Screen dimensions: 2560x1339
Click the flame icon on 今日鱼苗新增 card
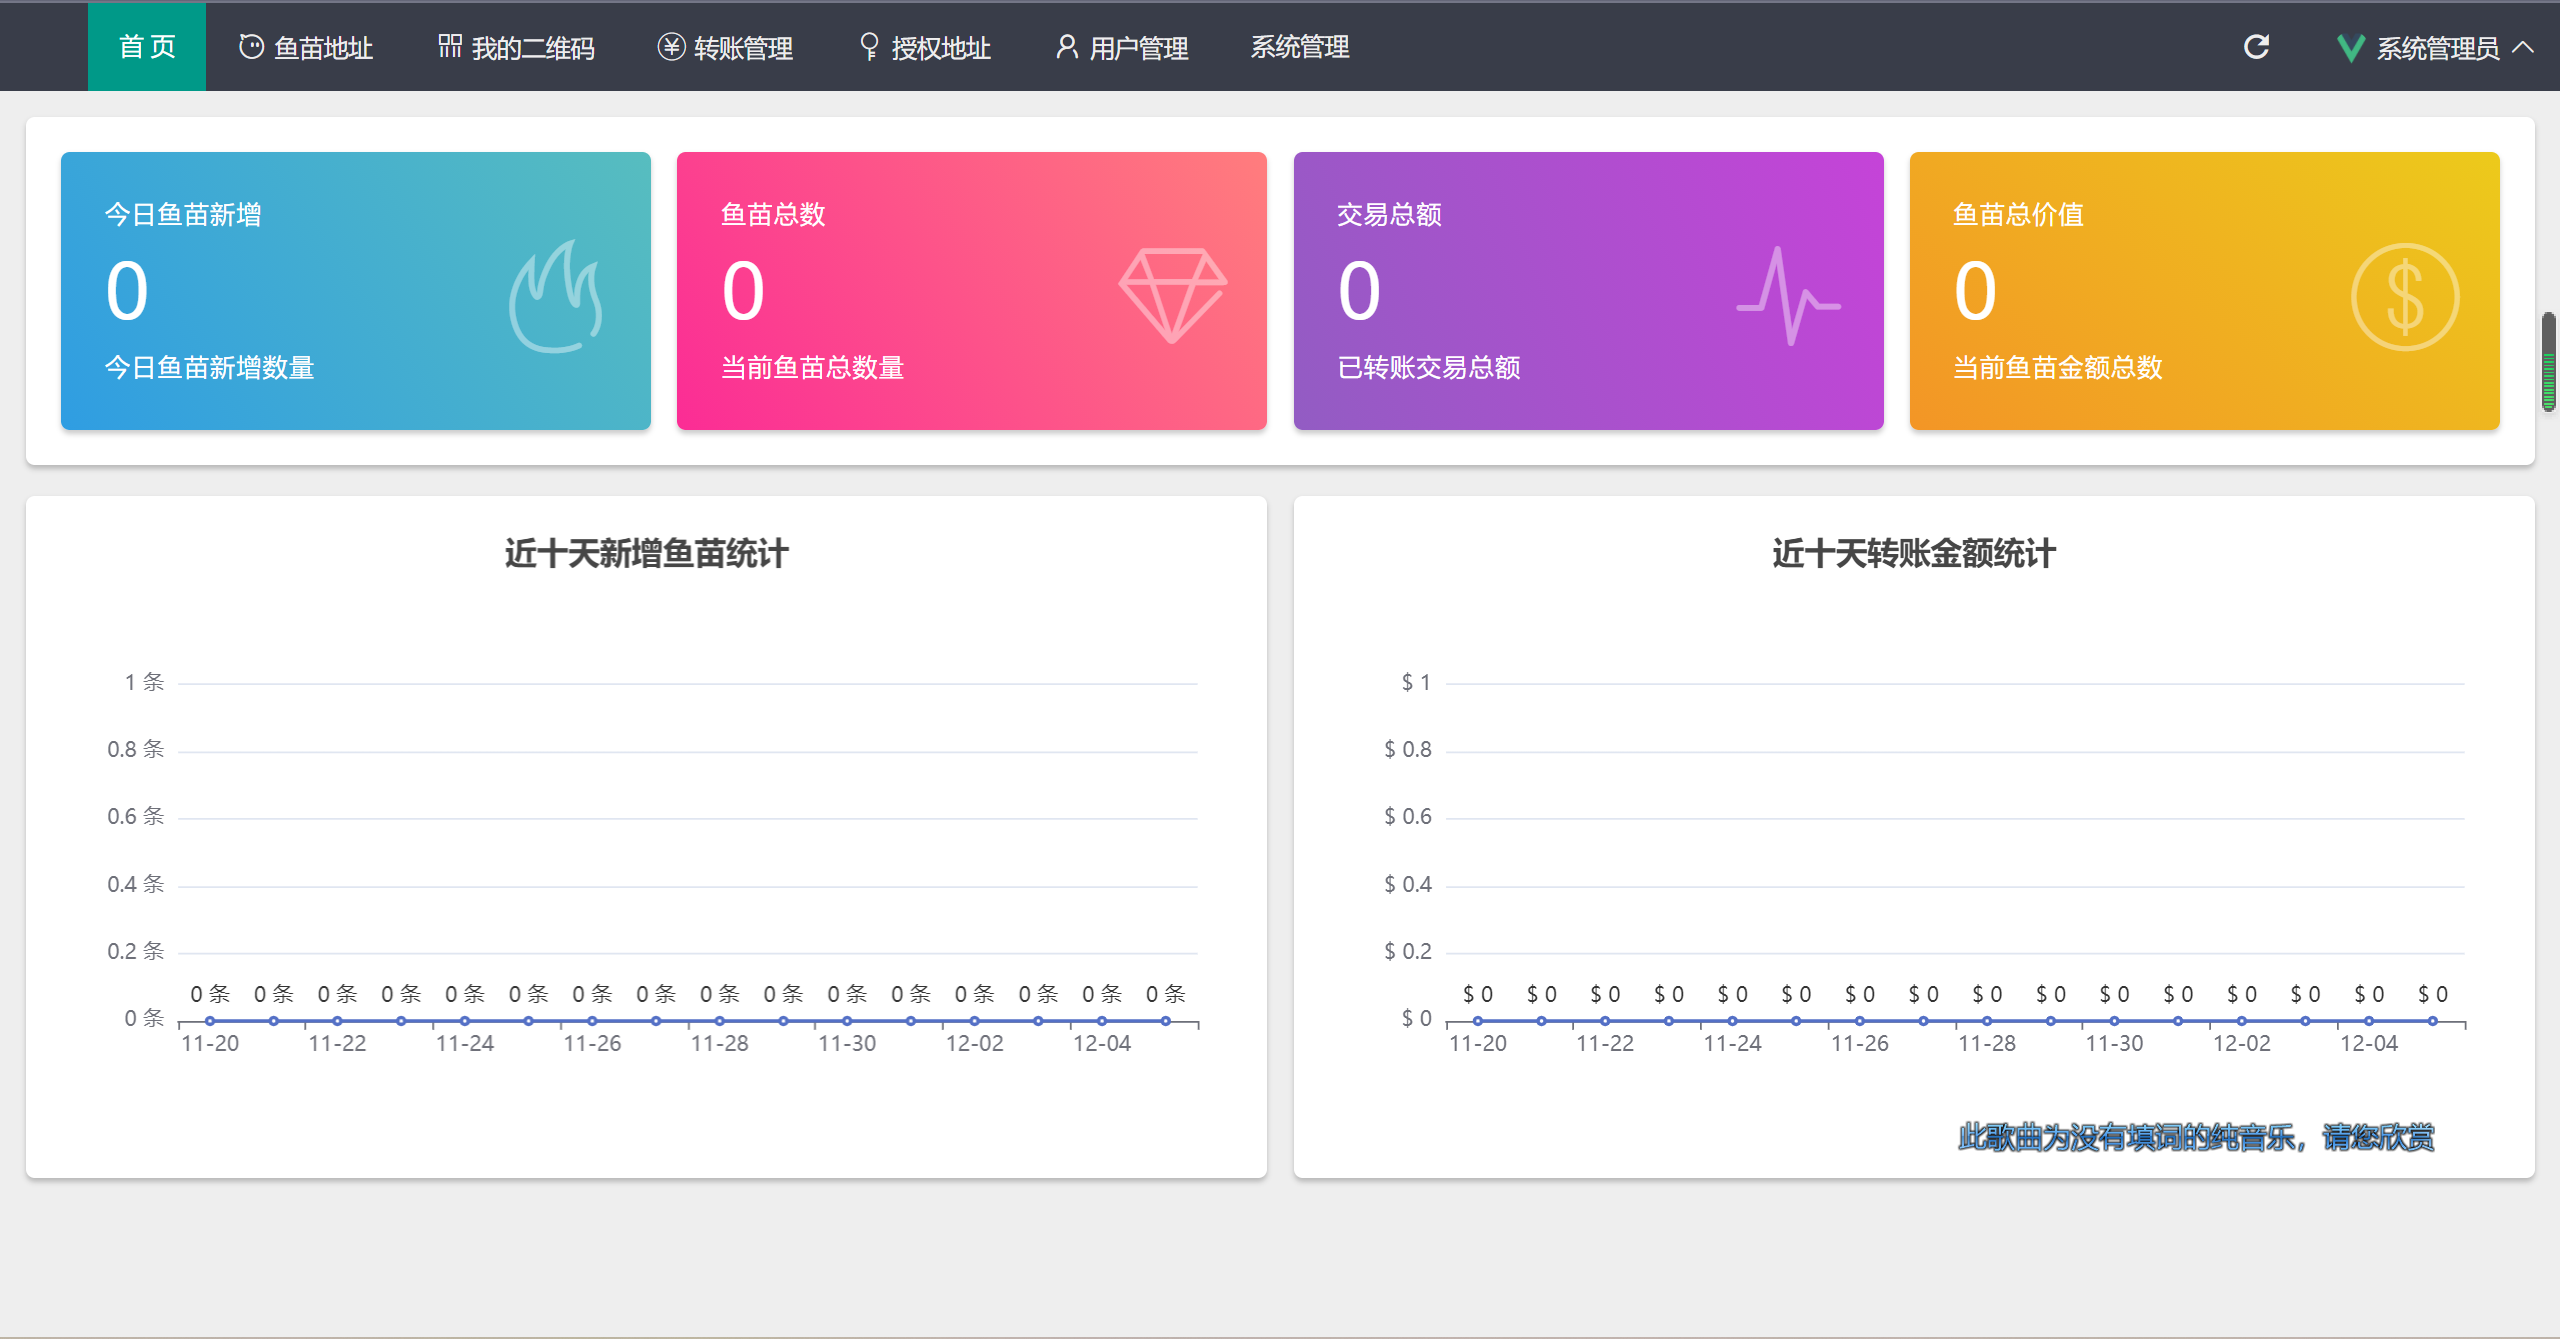[557, 296]
